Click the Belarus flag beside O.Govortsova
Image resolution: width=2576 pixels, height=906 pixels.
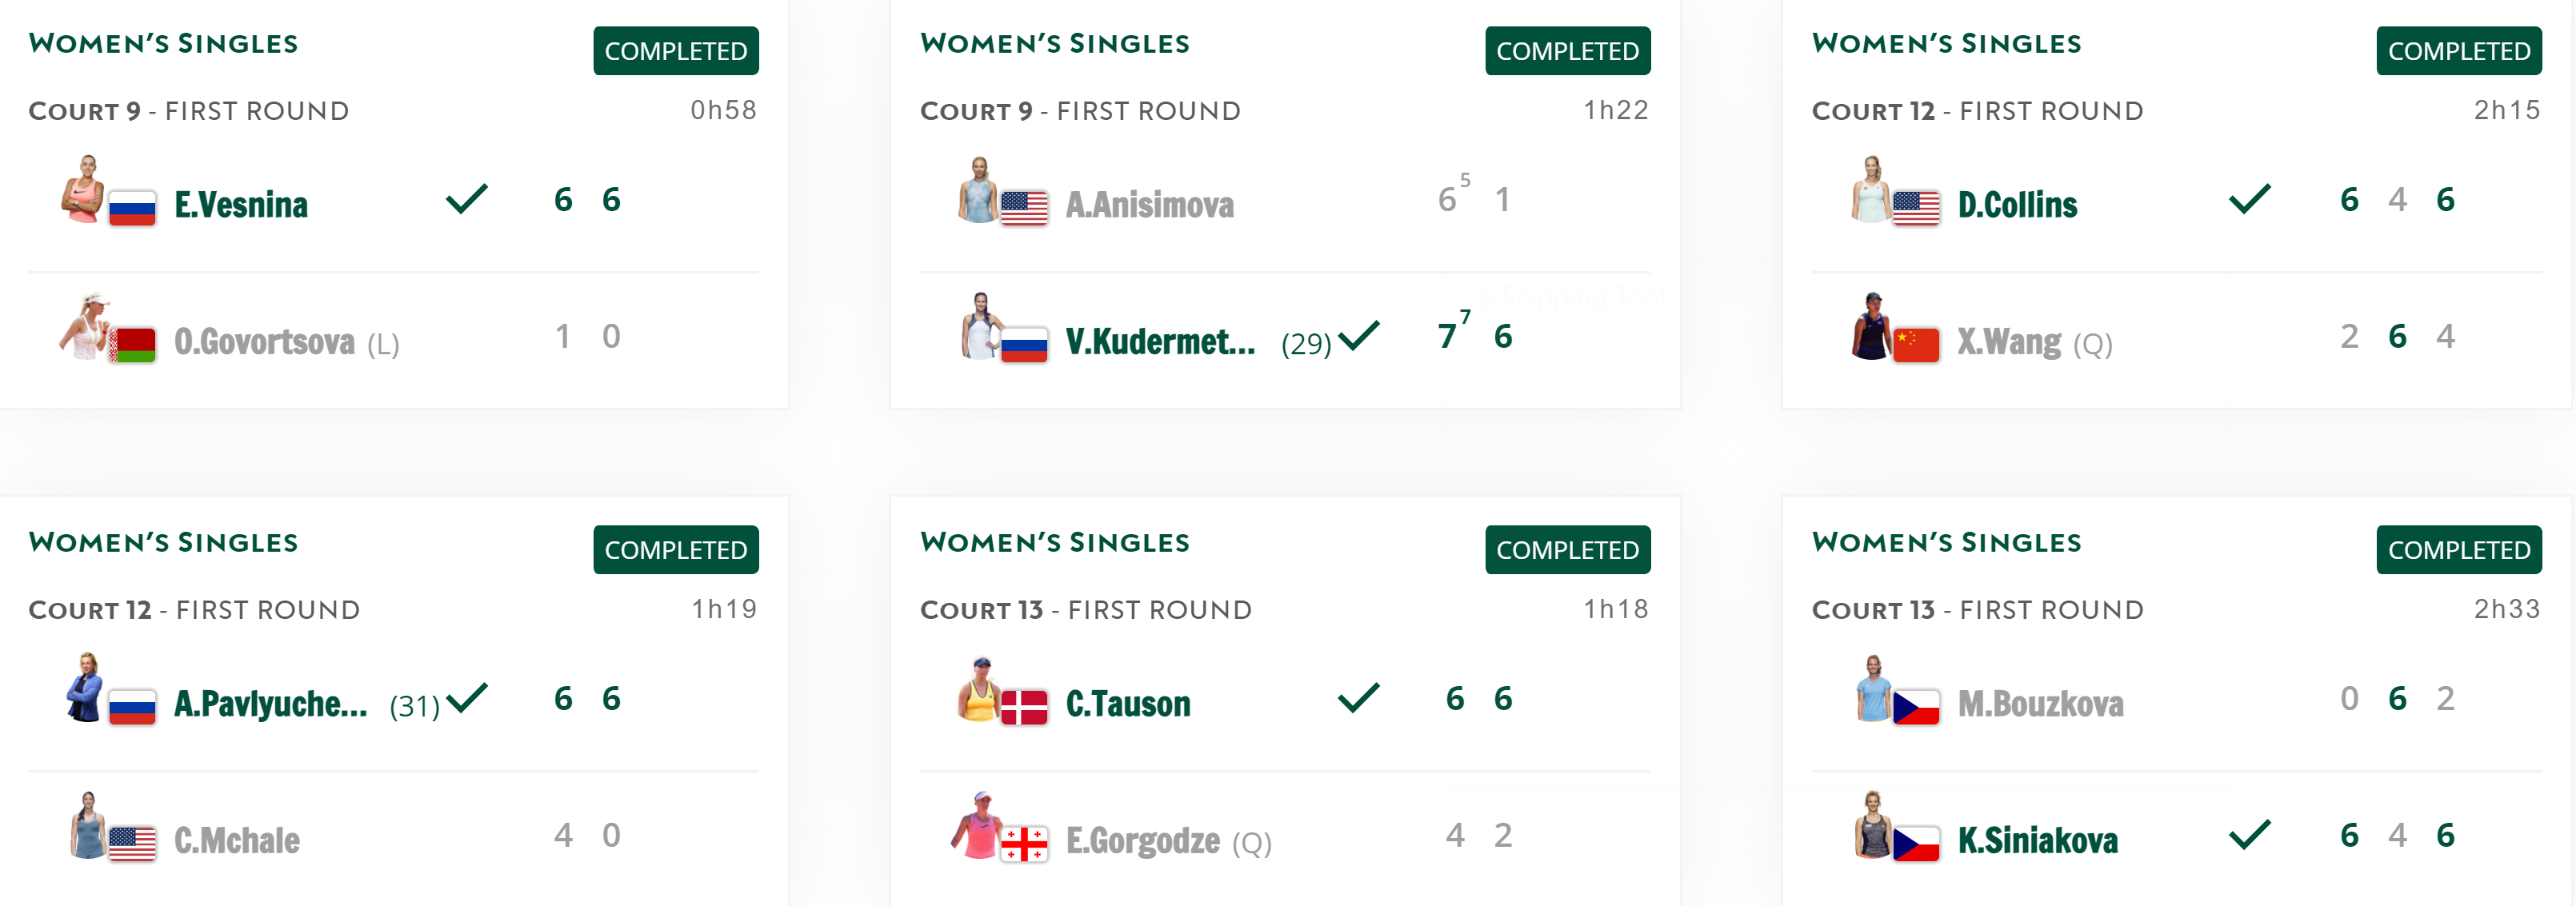click(132, 345)
